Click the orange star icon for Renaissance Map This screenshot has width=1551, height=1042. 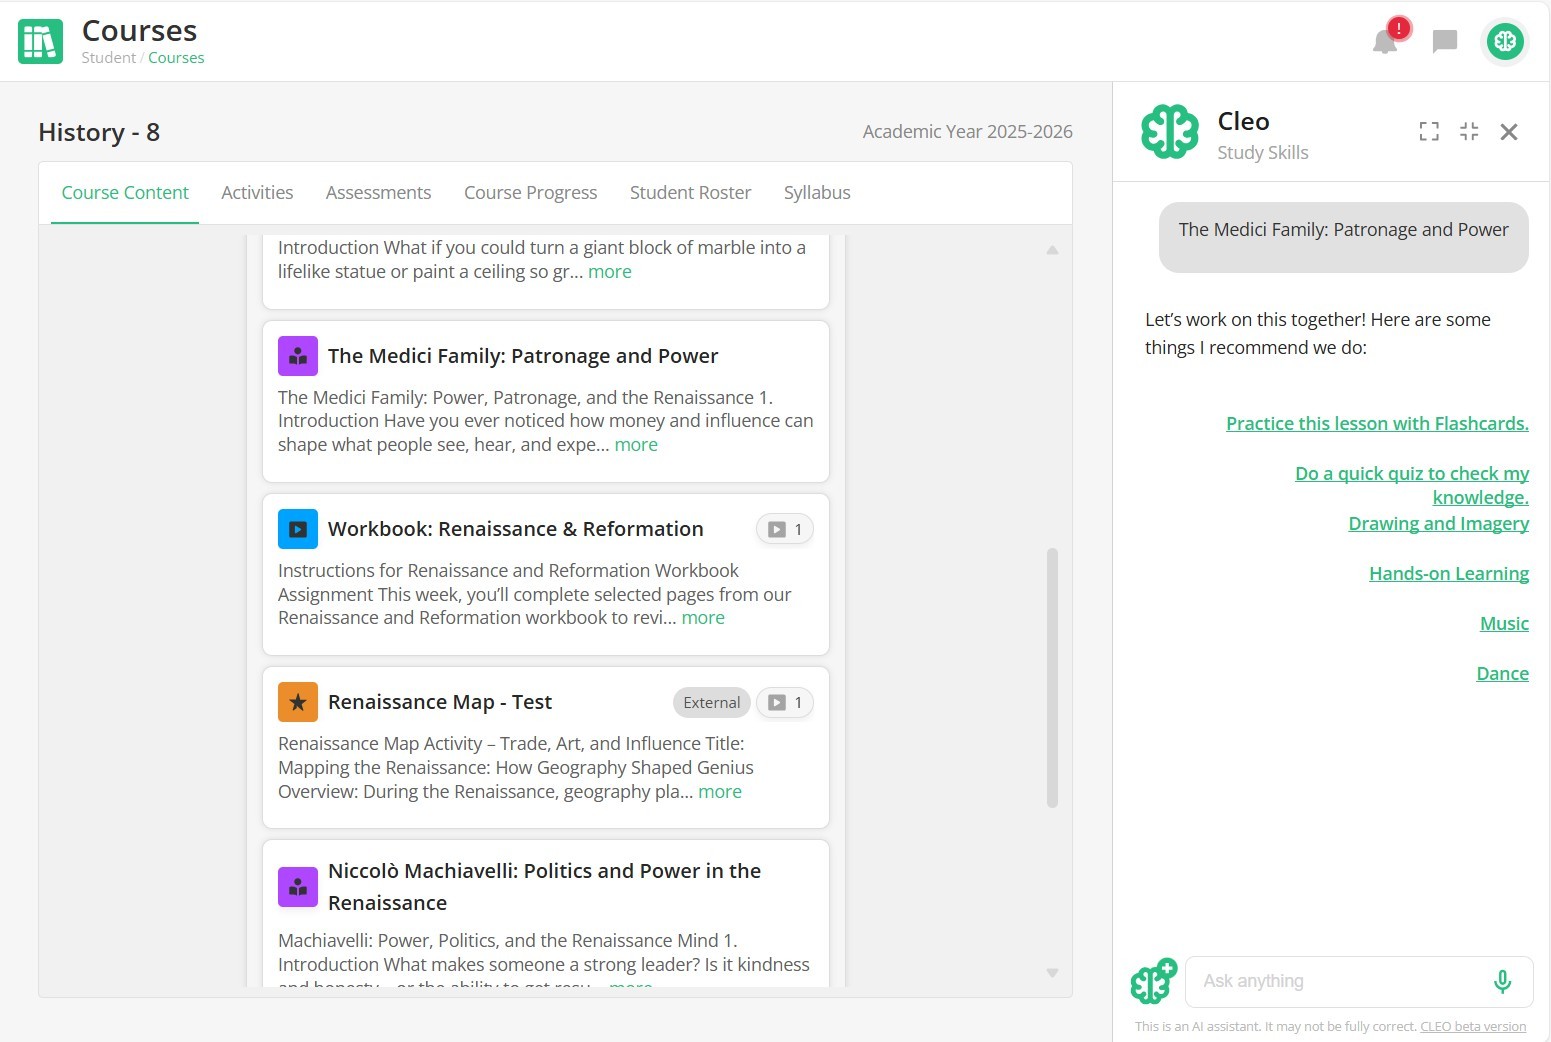(x=298, y=702)
